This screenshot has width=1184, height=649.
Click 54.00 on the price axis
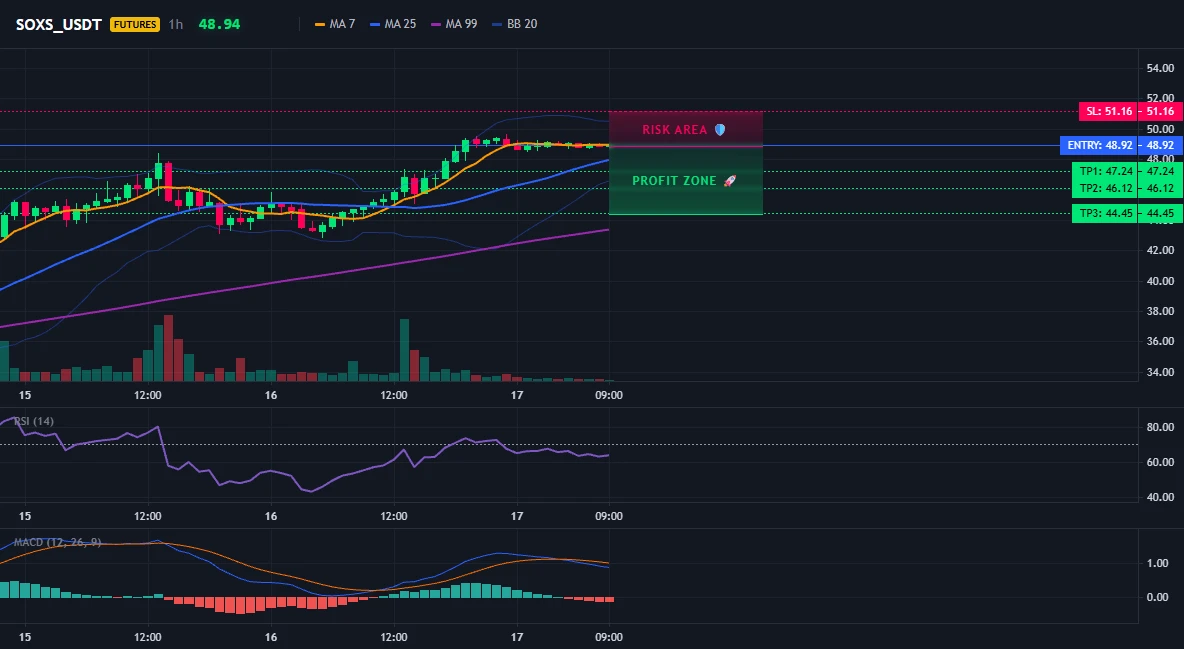point(1160,69)
